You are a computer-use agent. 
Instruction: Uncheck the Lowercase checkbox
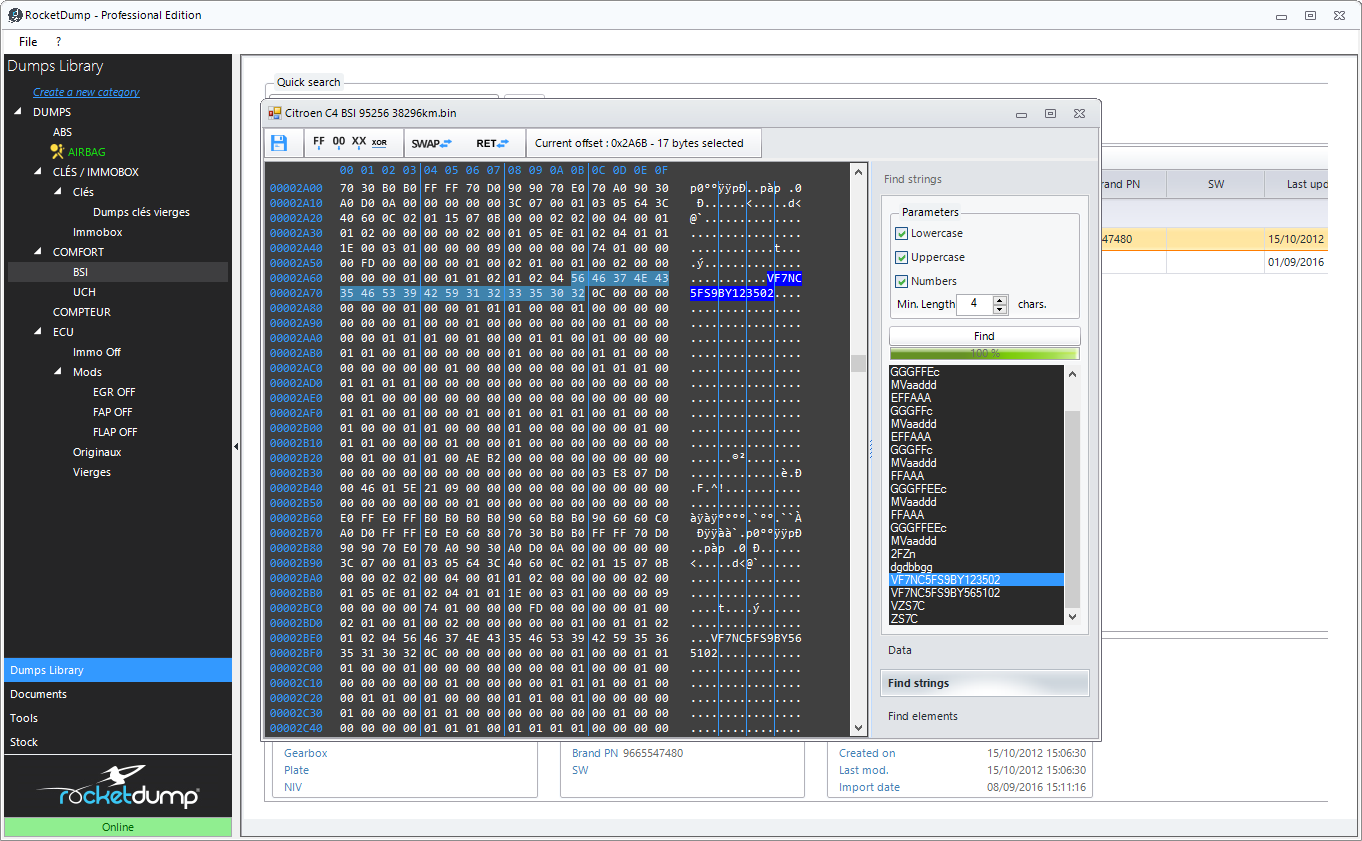tap(902, 233)
